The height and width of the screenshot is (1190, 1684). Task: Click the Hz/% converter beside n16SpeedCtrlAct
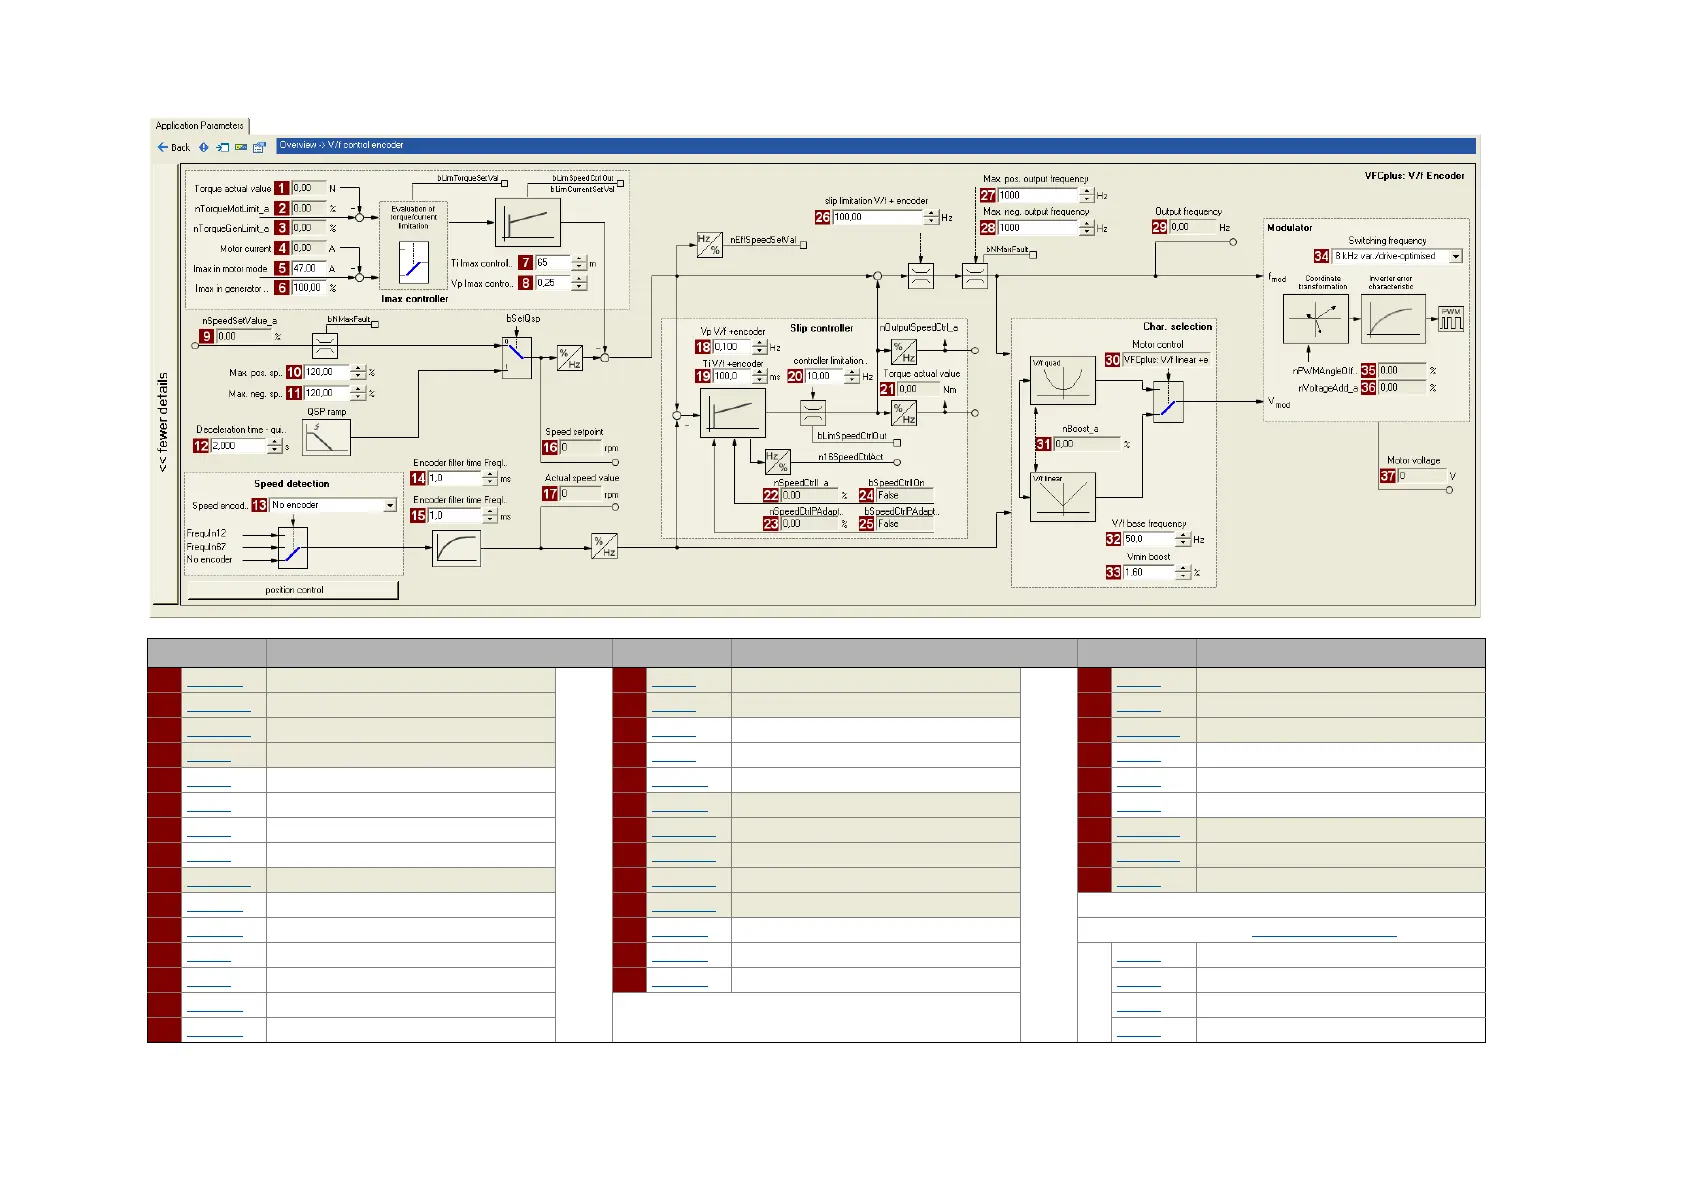pyautogui.click(x=777, y=461)
